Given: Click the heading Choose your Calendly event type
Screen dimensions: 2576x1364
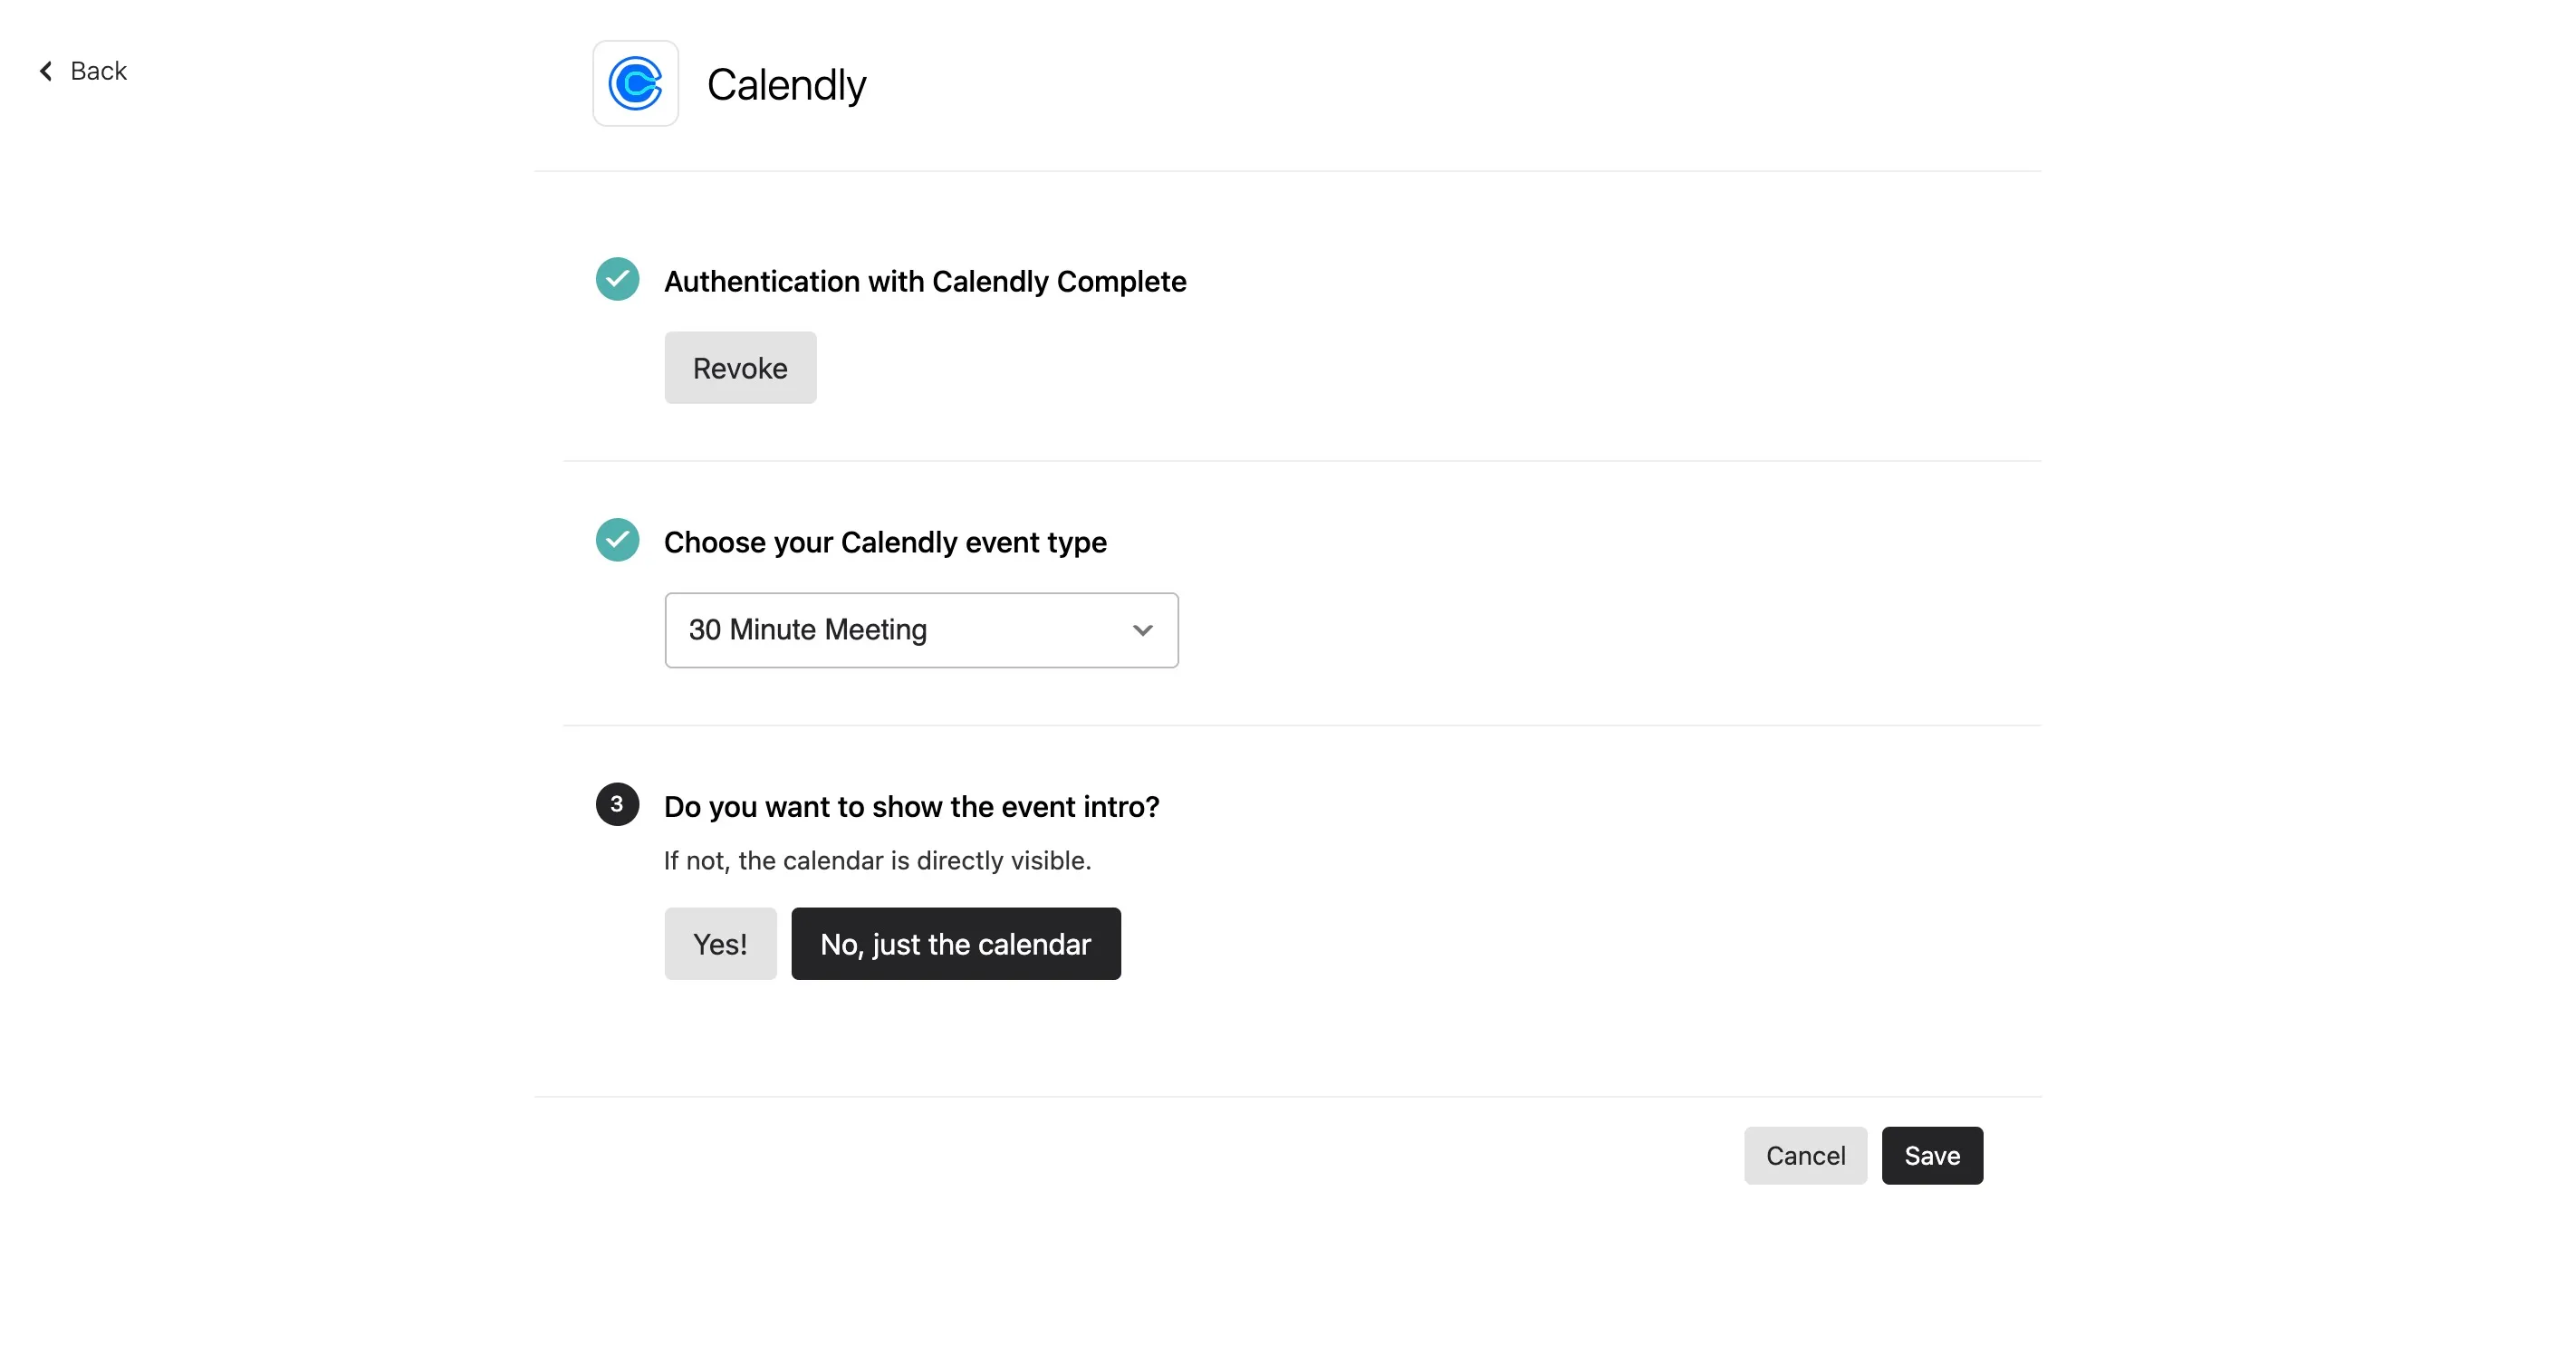Looking at the screenshot, I should coord(885,542).
